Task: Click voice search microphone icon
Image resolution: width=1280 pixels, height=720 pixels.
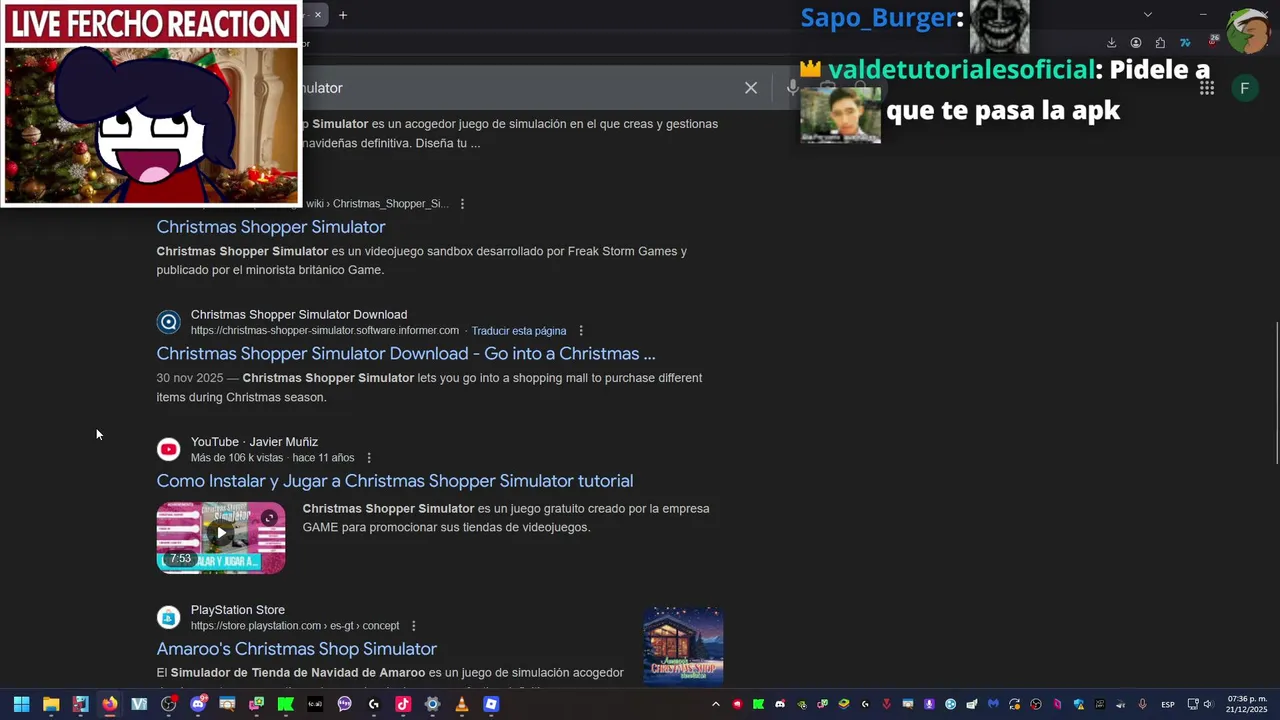Action: tap(793, 88)
